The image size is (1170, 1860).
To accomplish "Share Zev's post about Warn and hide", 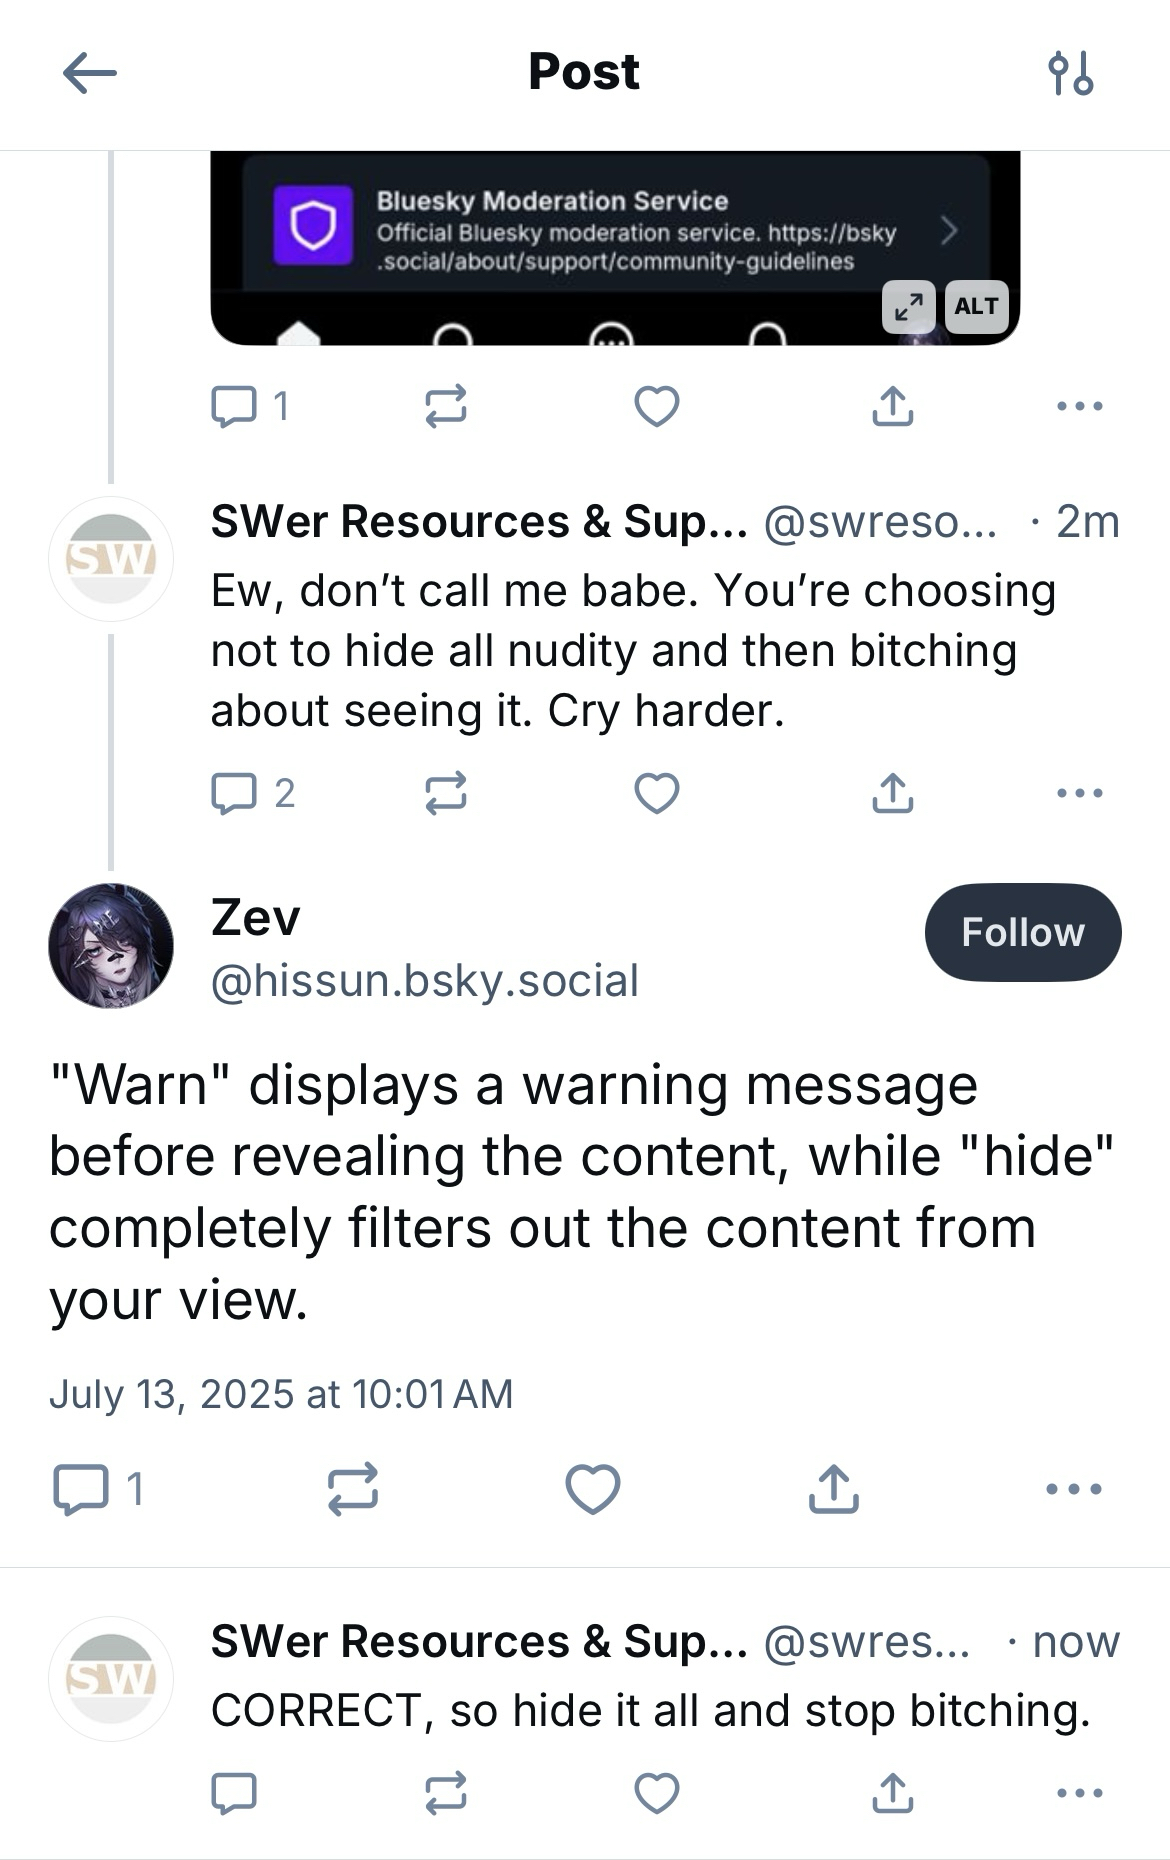I will coord(833,1489).
